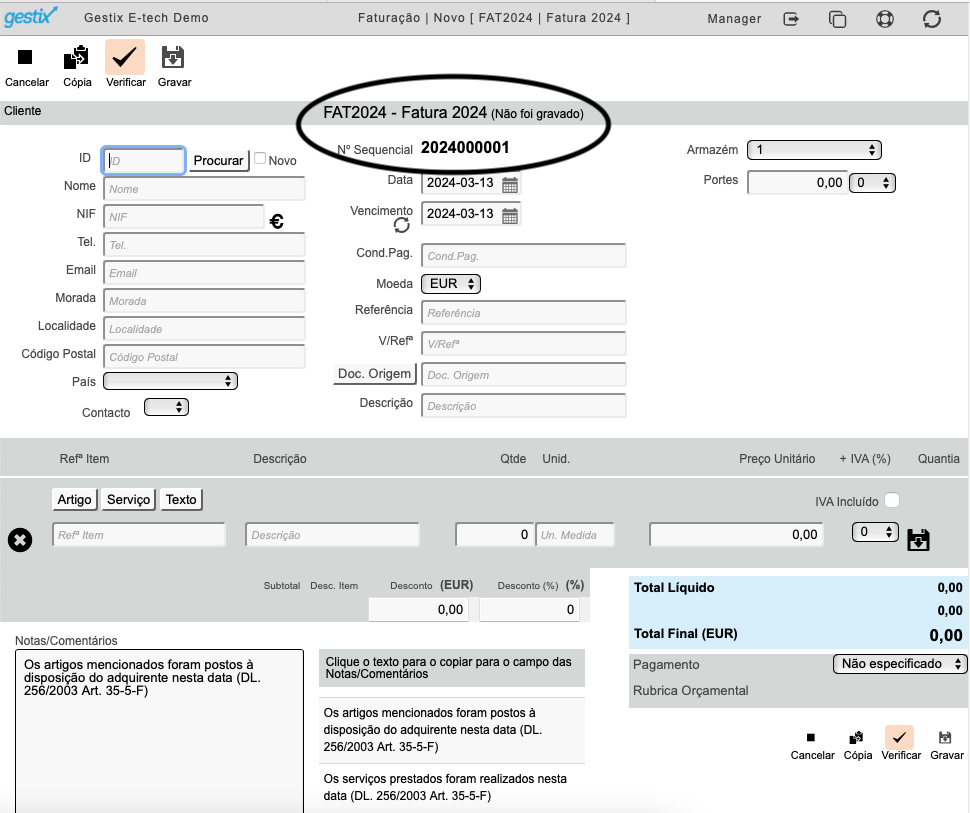Click the Procurar button
The image size is (970, 813).
click(x=218, y=161)
